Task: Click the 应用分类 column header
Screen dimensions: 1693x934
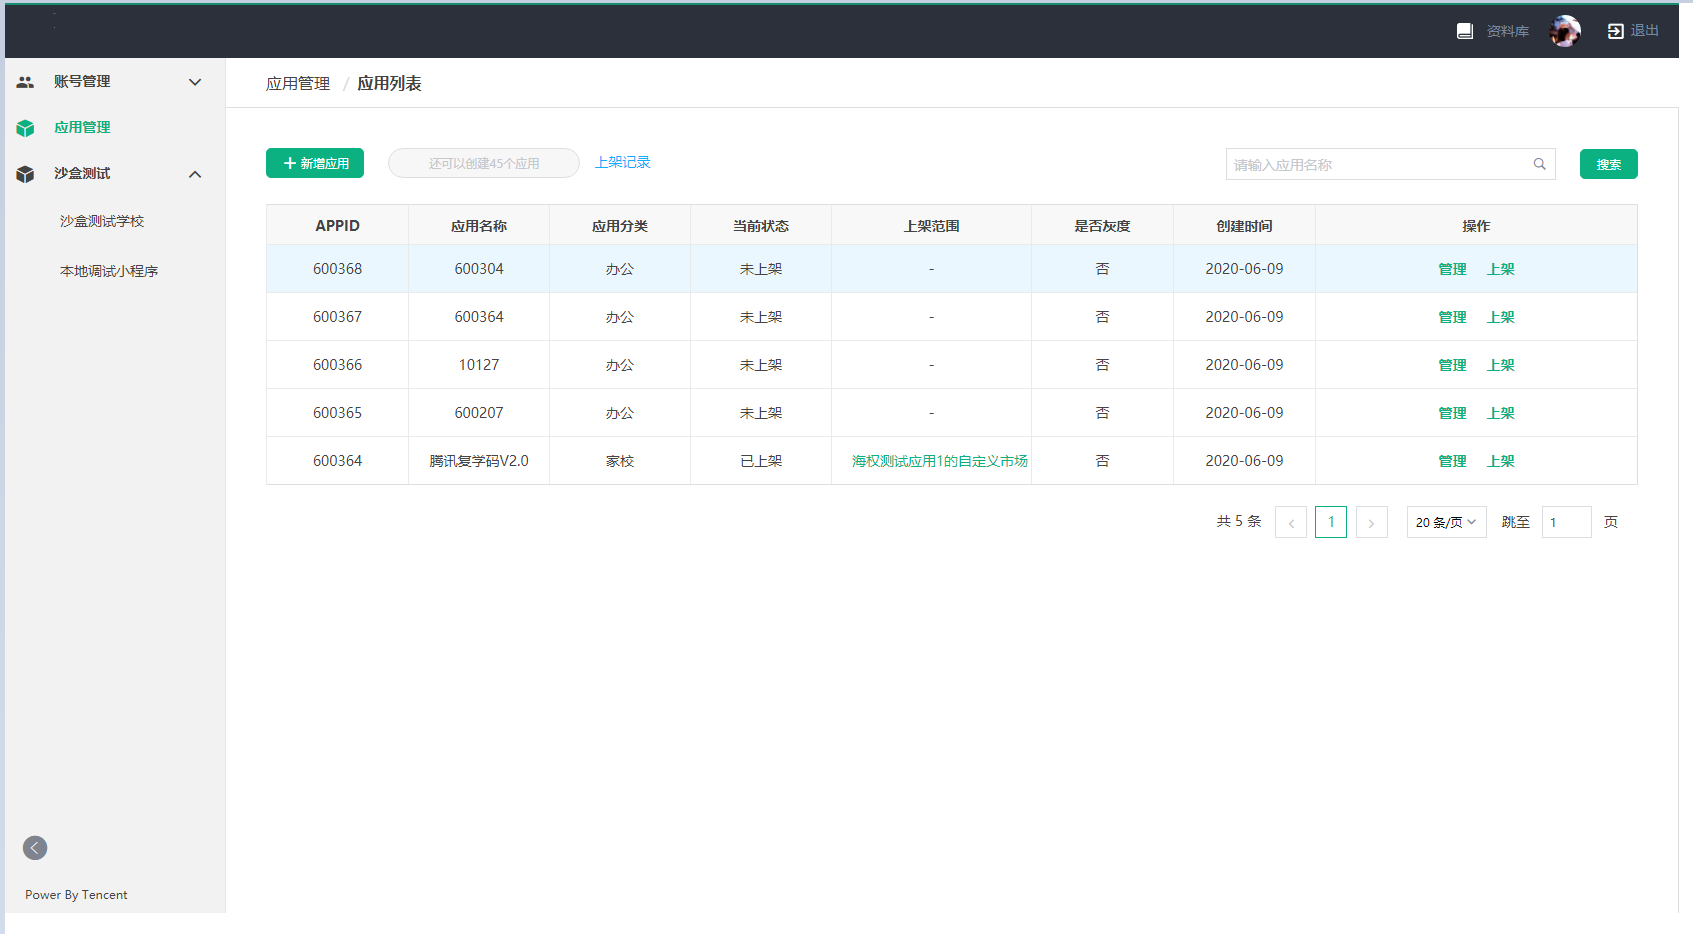Action: (620, 226)
